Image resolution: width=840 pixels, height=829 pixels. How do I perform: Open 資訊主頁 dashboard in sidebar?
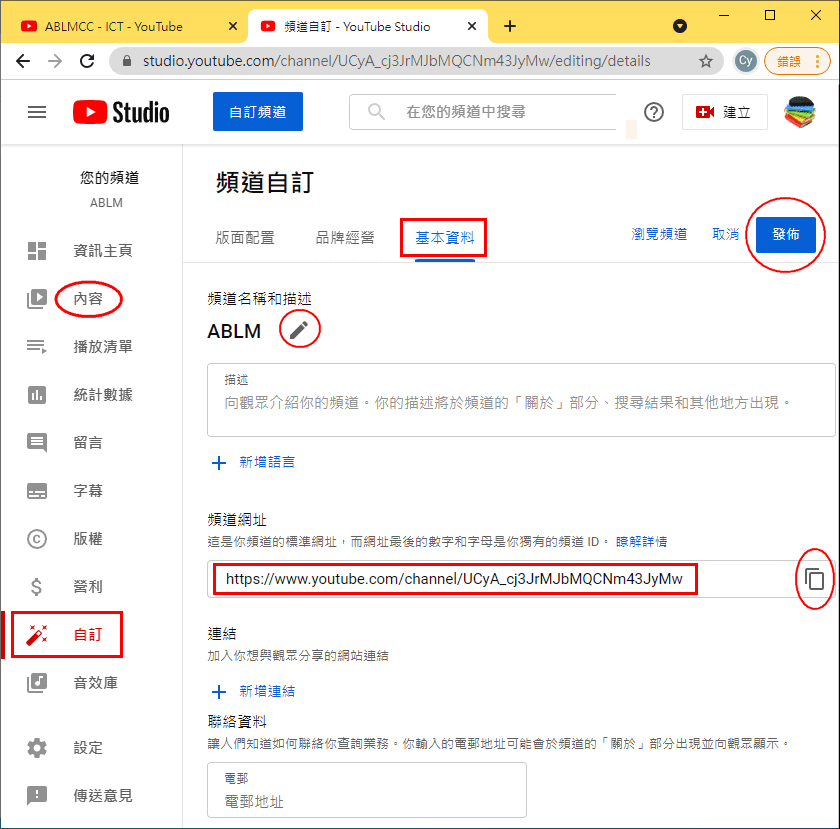(x=102, y=251)
